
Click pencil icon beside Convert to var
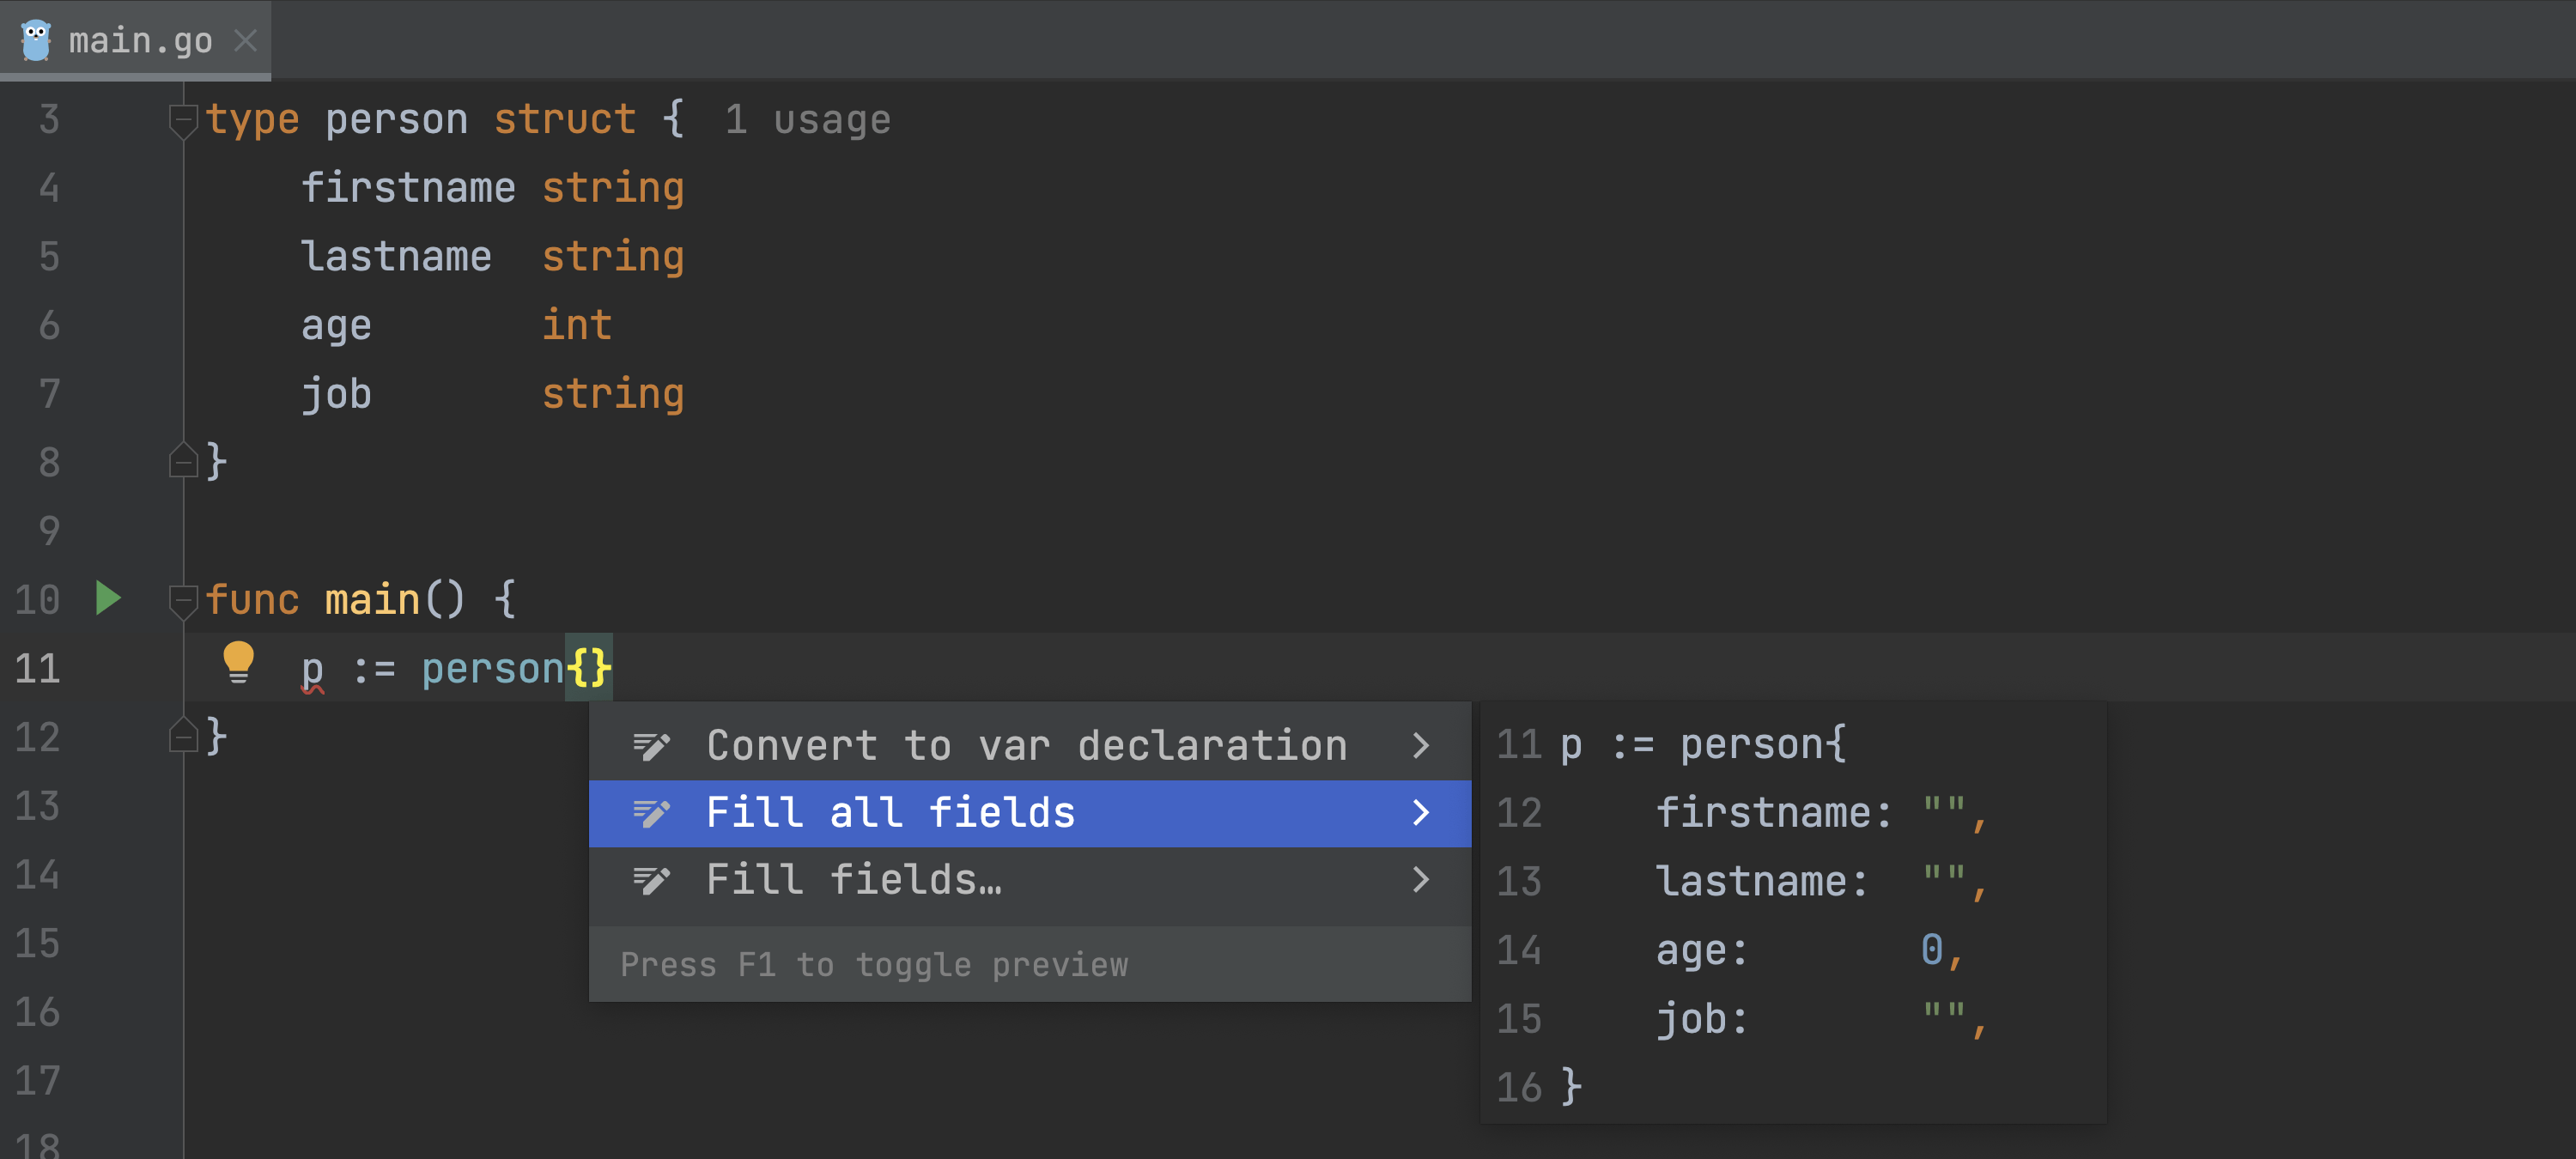[651, 745]
